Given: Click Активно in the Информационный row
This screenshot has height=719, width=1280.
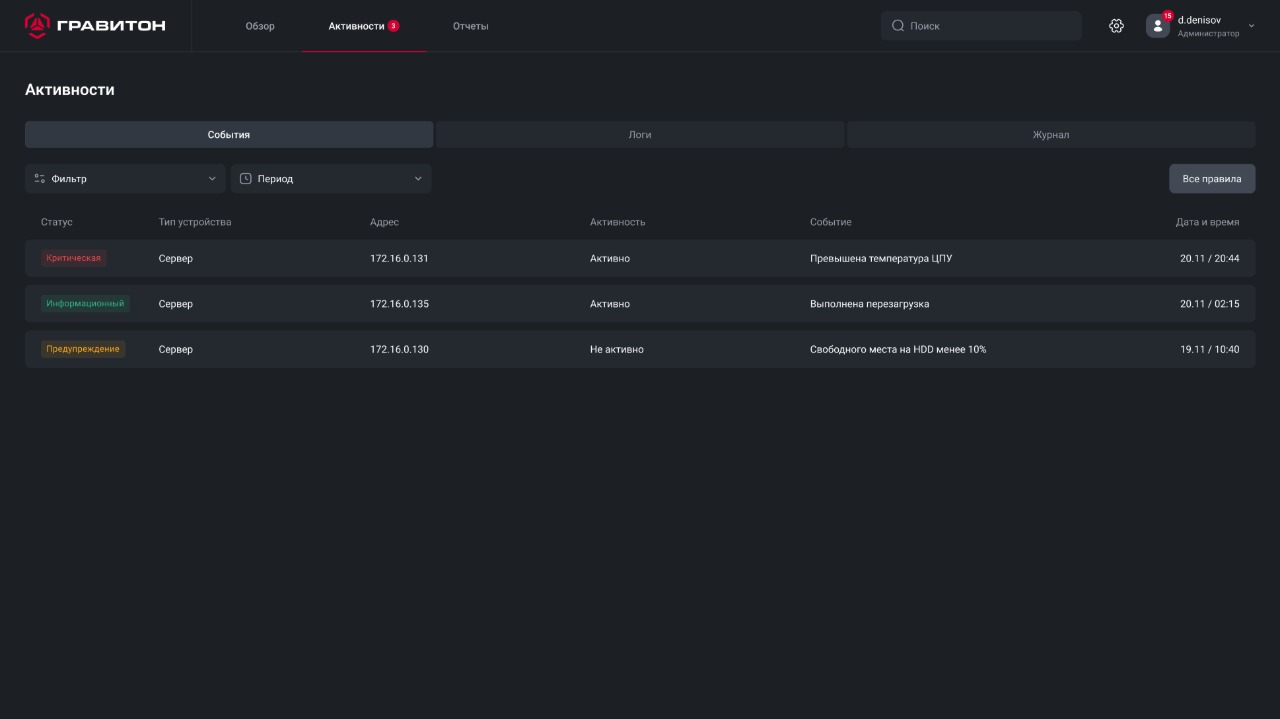Looking at the screenshot, I should [610, 304].
